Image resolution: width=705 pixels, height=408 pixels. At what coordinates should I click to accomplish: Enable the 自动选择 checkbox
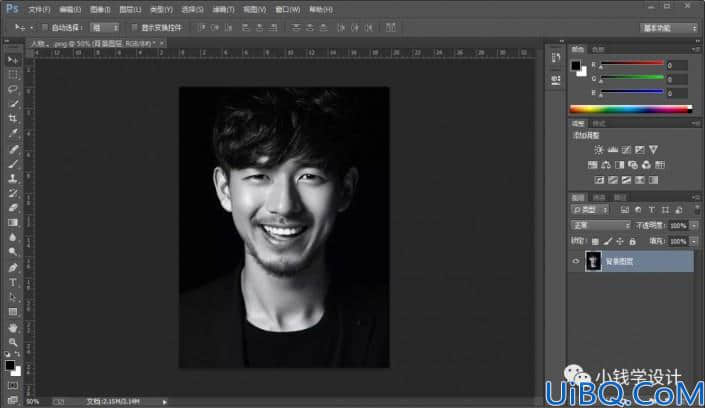coord(45,28)
